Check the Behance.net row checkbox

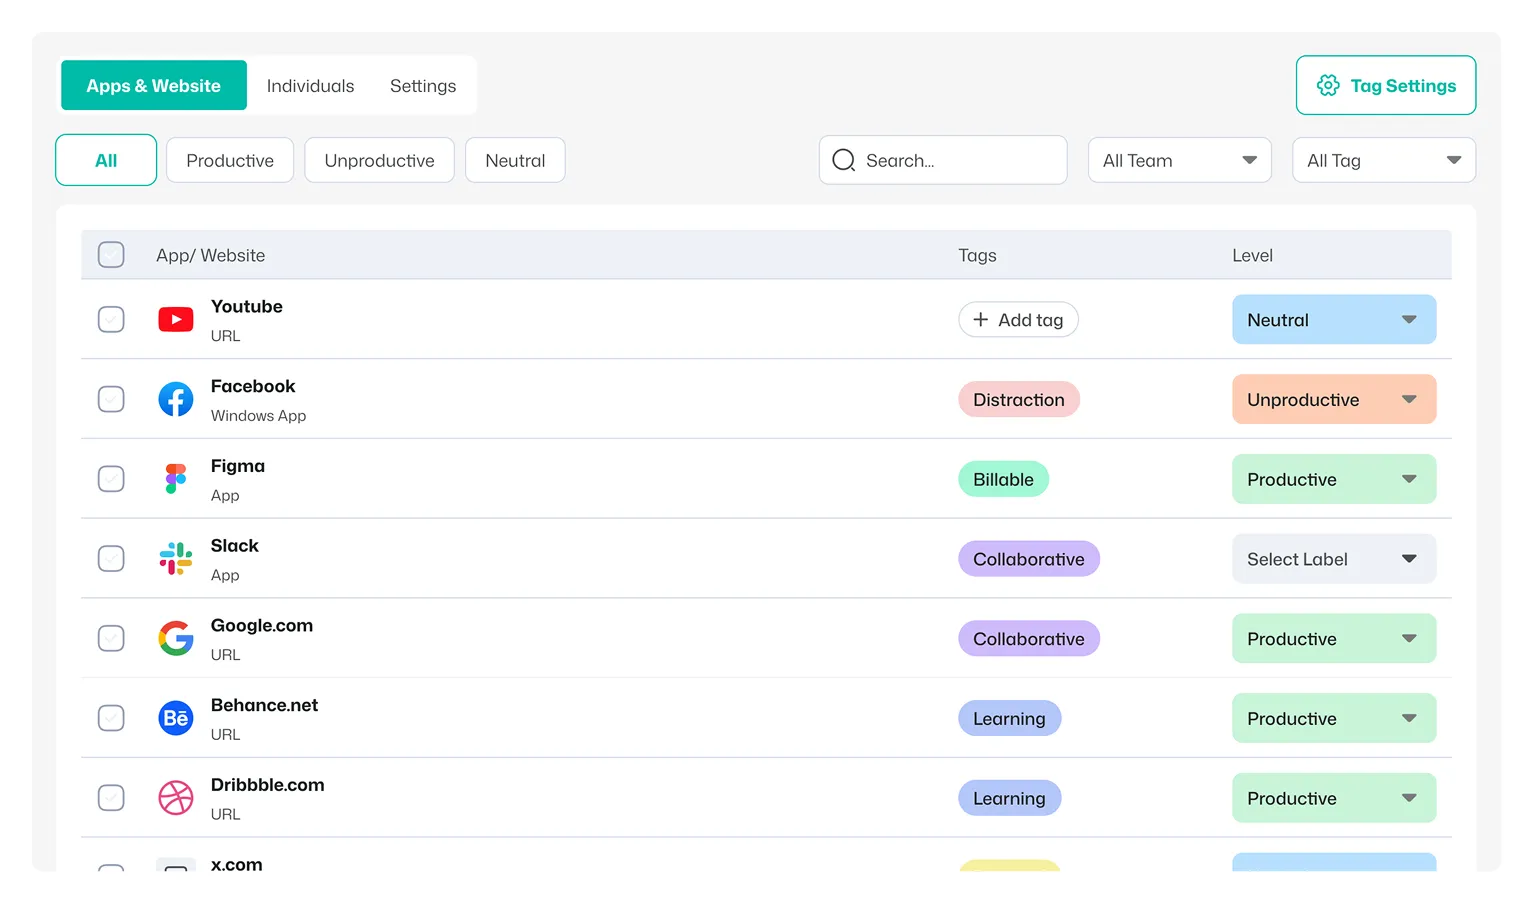111,718
